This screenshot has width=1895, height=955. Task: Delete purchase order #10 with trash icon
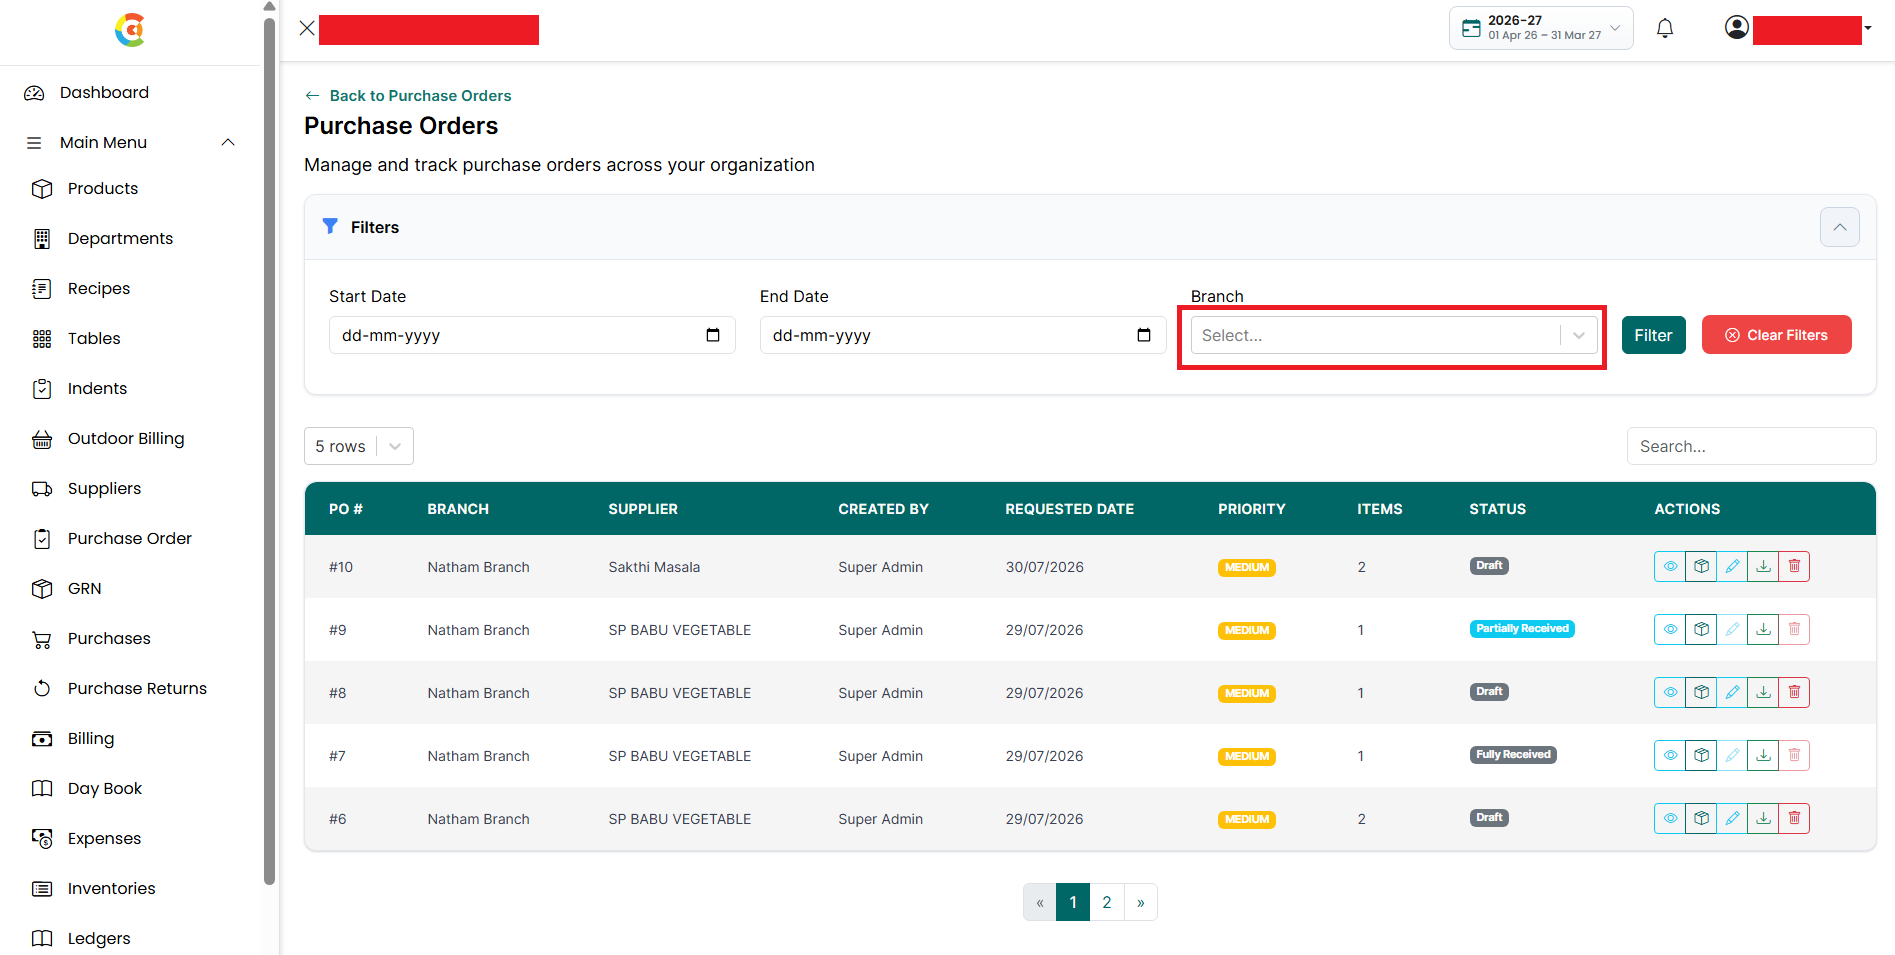coord(1794,567)
